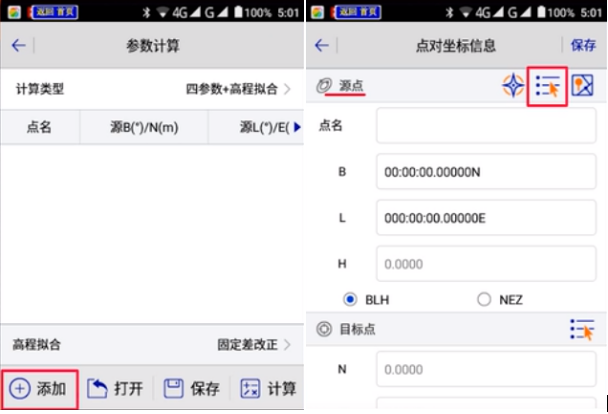This screenshot has width=608, height=414.
Task: Open point list picker for 源点
Action: (x=547, y=87)
